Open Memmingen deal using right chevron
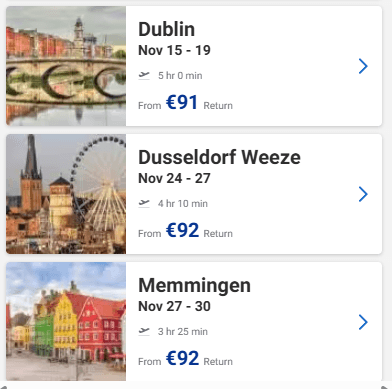Image resolution: width=392 pixels, height=389 pixels. pos(363,322)
